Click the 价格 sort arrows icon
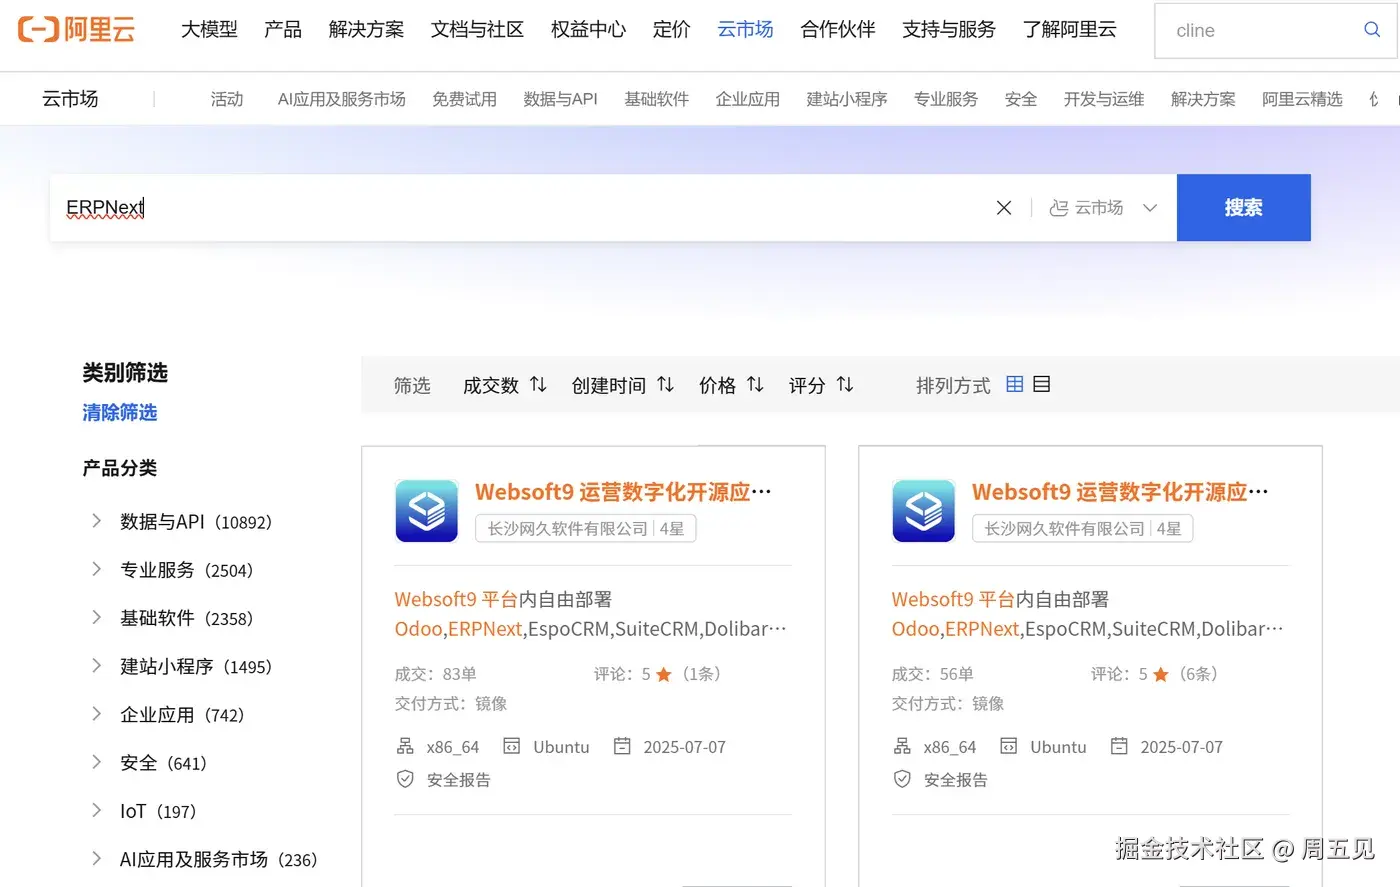The image size is (1400, 887). click(x=755, y=384)
